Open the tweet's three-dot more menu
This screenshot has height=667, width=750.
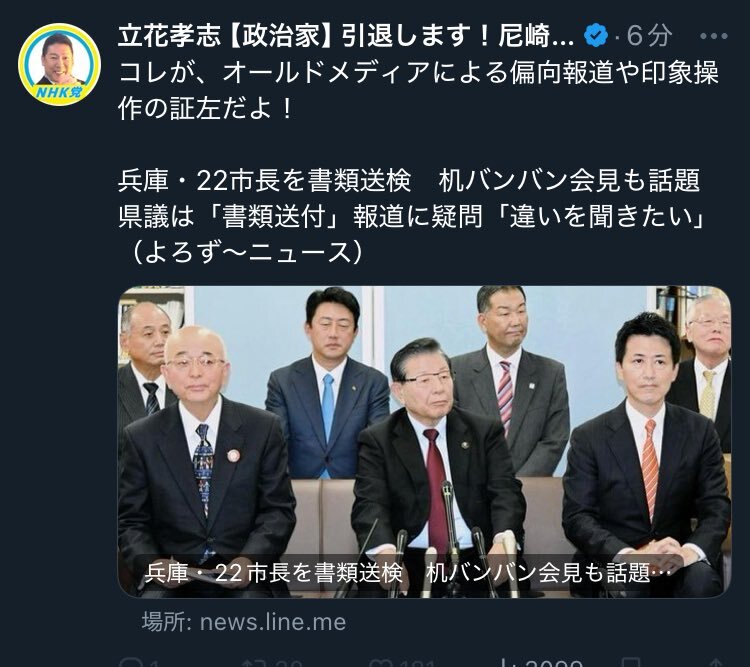[713, 36]
